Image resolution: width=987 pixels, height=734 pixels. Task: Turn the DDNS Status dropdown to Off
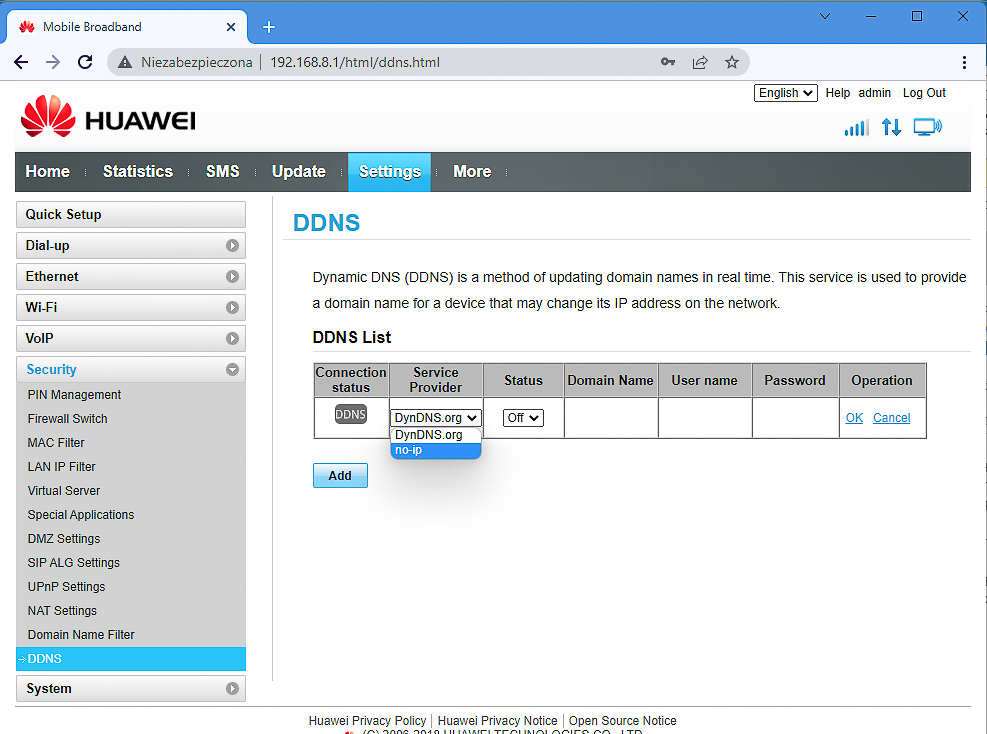click(x=522, y=417)
